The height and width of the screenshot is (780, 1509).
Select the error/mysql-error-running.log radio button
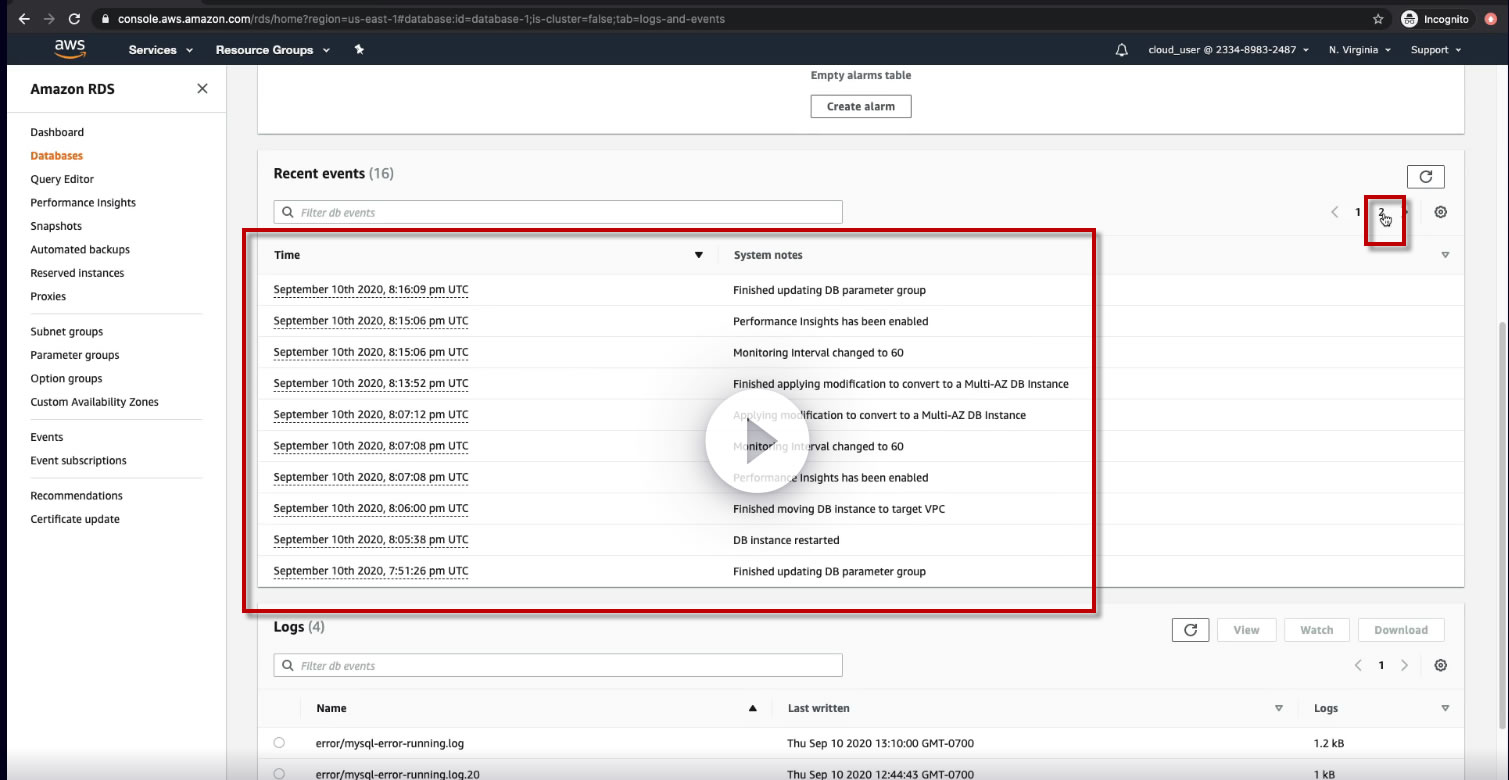(279, 743)
